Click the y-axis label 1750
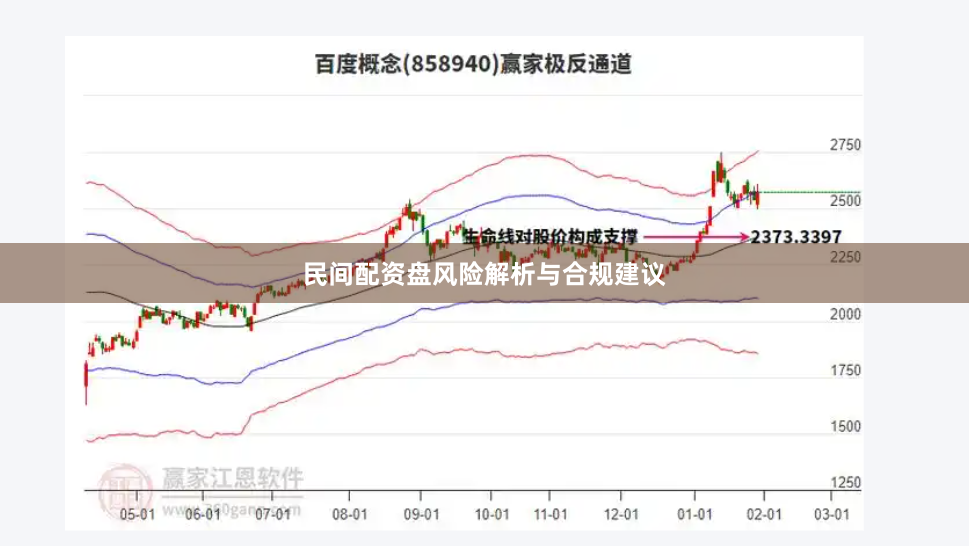The image size is (969, 546). pos(845,370)
